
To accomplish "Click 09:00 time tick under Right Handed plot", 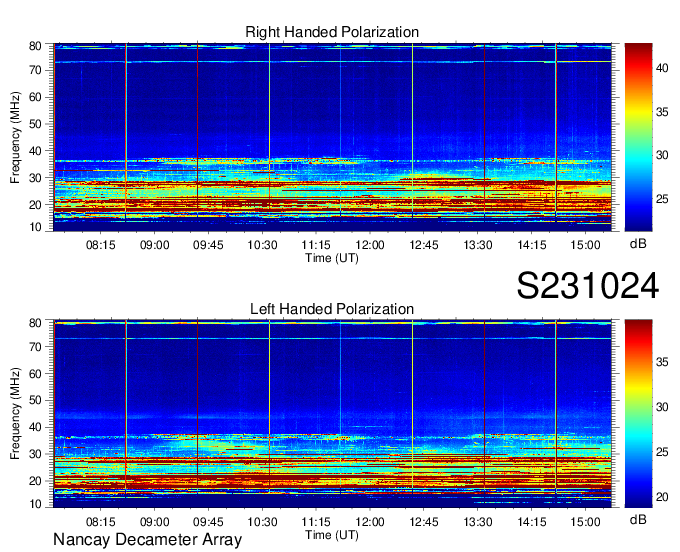I will pyautogui.click(x=154, y=245).
